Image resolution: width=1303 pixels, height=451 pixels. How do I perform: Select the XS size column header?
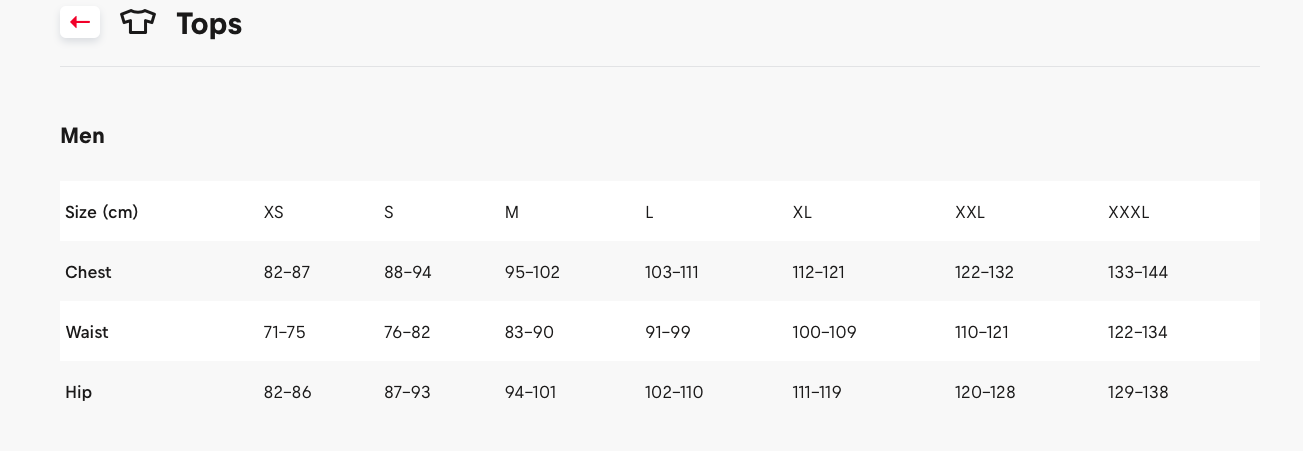[x=273, y=212]
